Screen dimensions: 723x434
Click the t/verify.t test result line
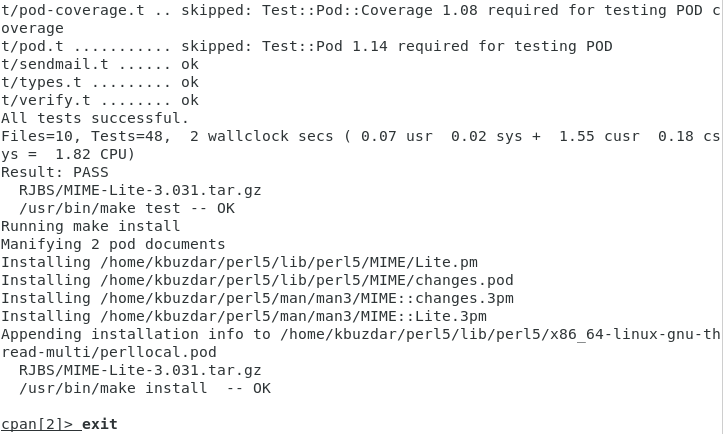[100, 100]
